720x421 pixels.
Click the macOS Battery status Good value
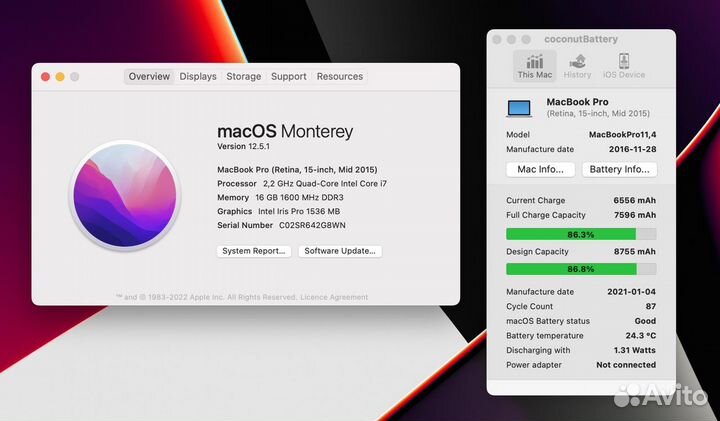coord(645,321)
